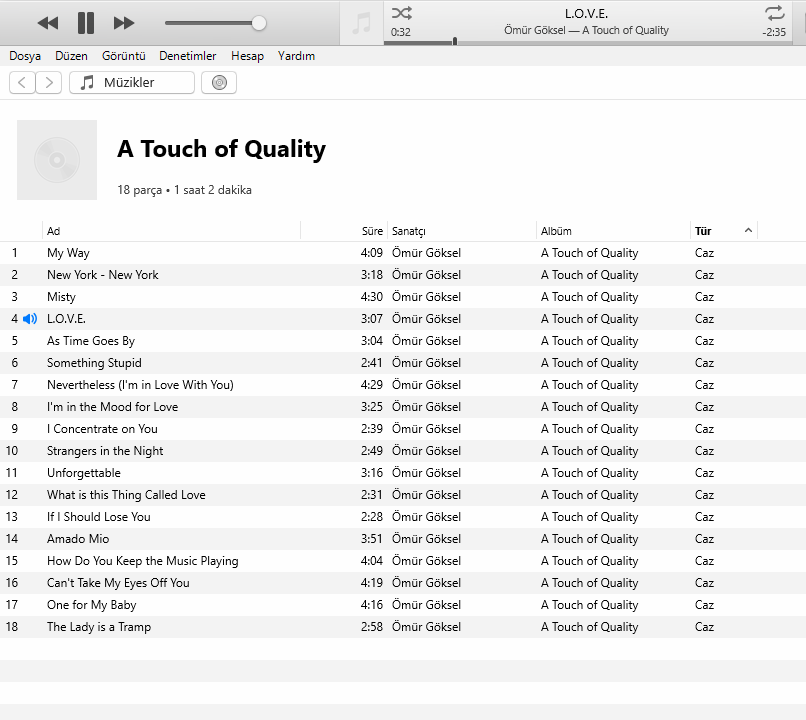This screenshot has width=806, height=720.
Task: Select As Time Goes By
Action: coord(91,341)
